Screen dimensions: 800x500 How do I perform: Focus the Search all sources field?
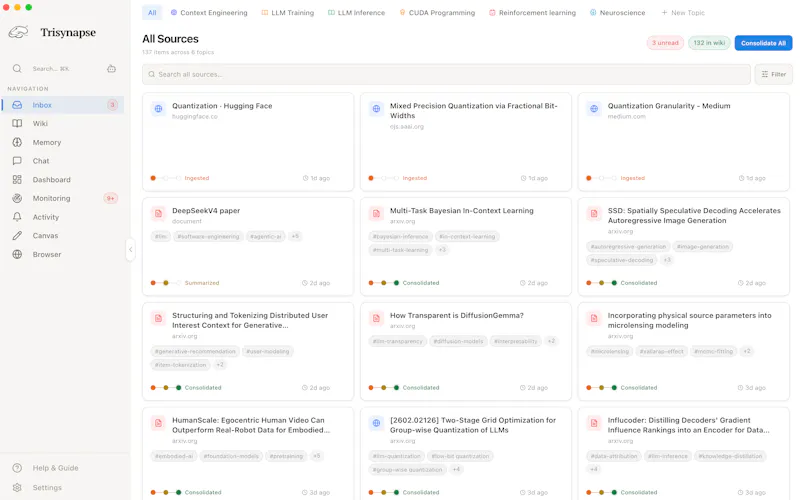click(446, 74)
